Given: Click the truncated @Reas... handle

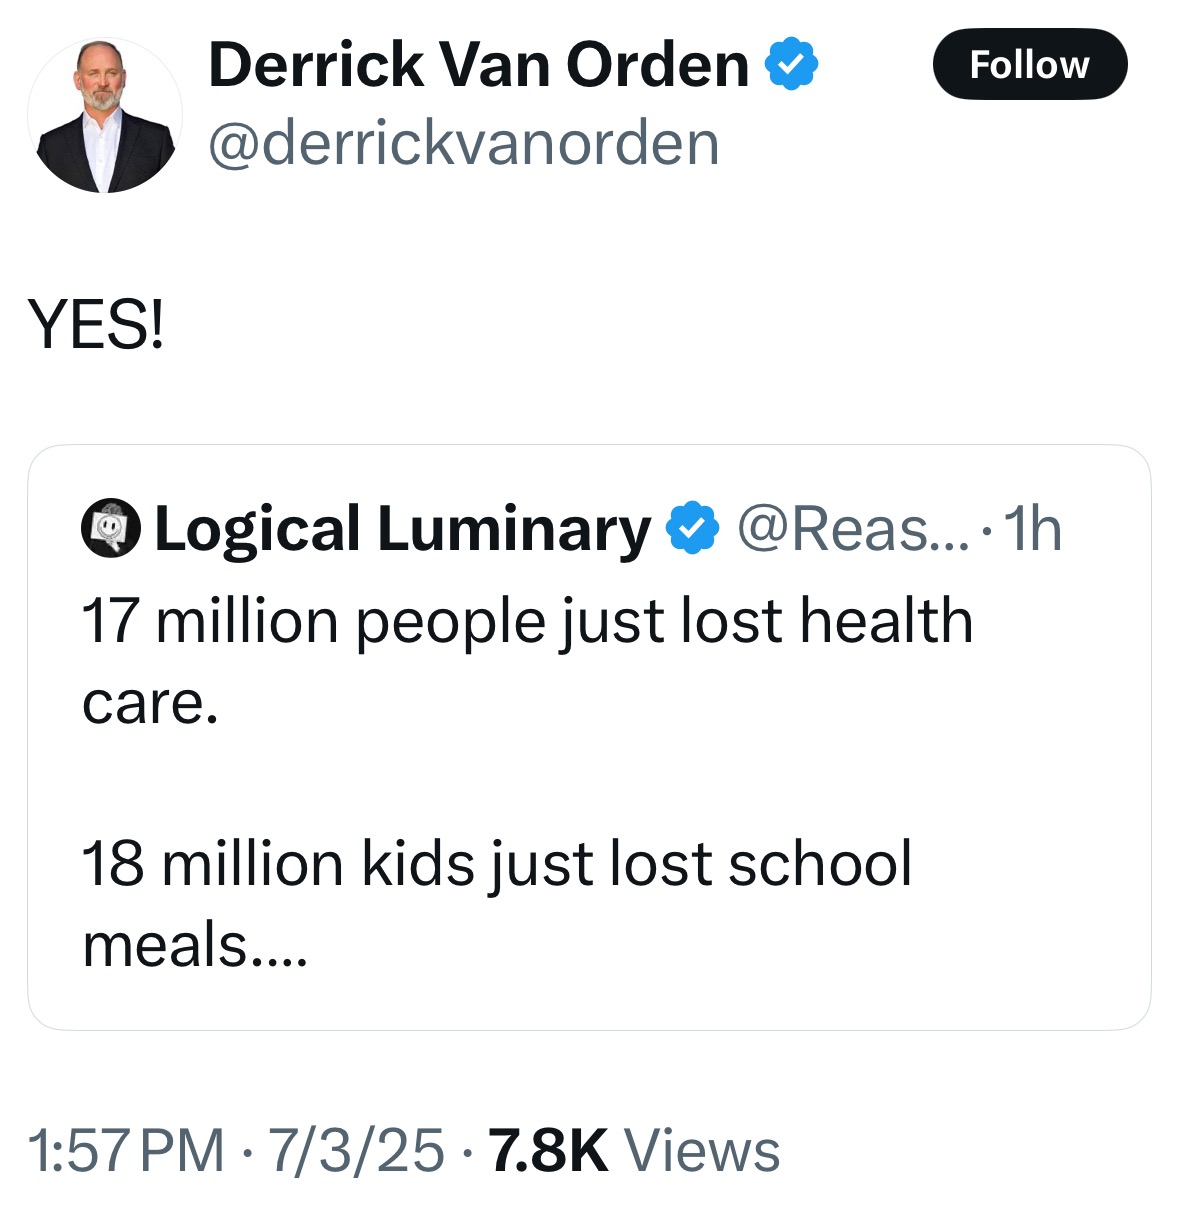Looking at the screenshot, I should click(x=852, y=529).
